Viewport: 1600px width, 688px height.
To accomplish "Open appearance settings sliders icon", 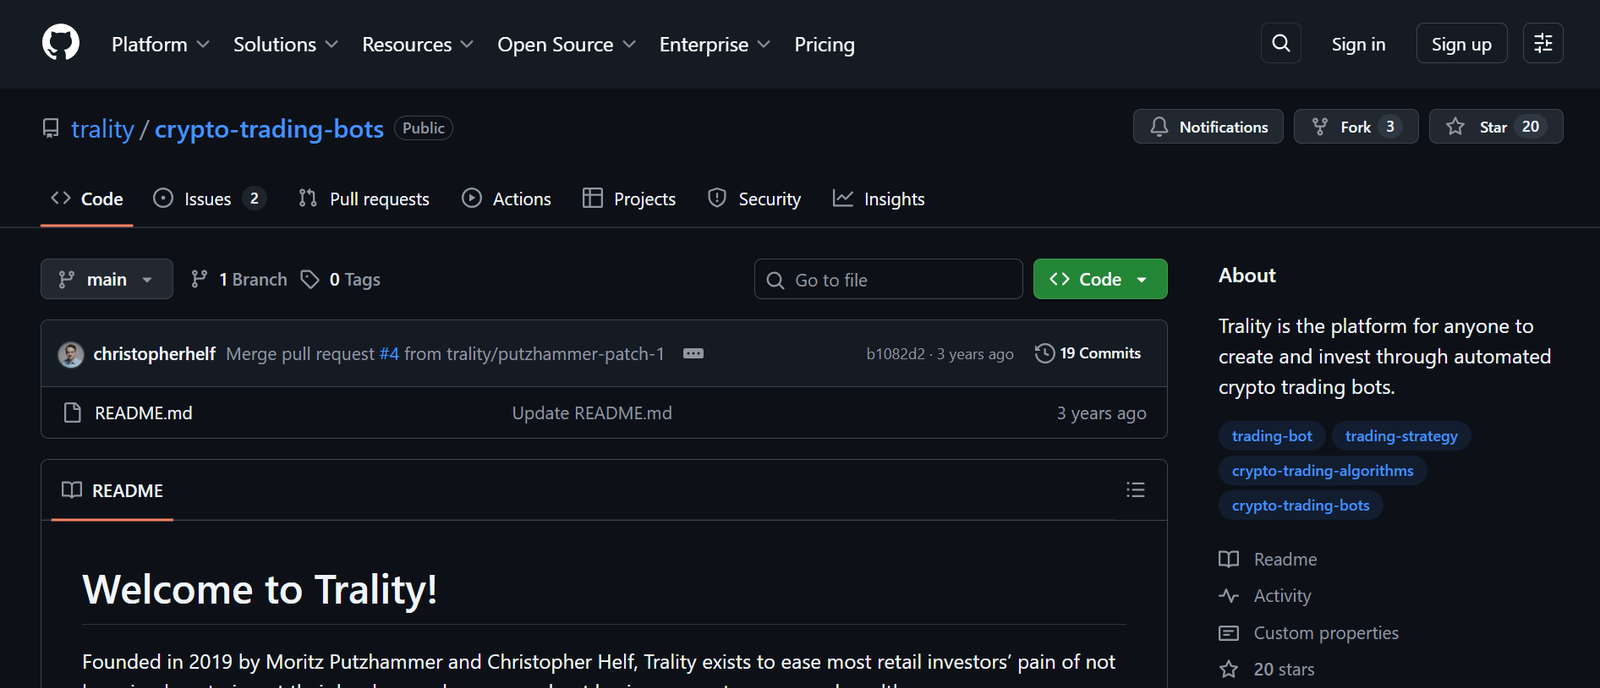I will coord(1543,43).
